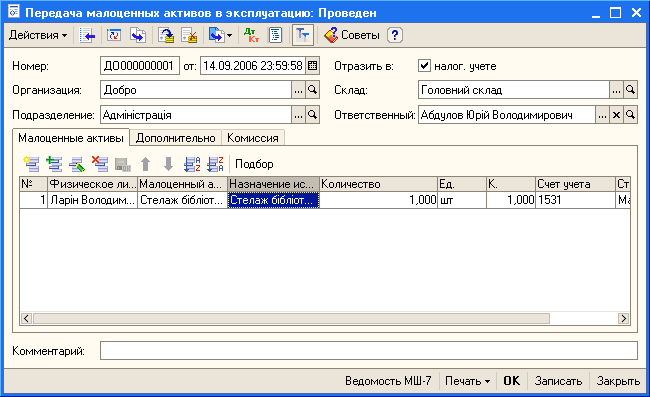This screenshot has width=650, height=397.
Task: Open the Подразделение selection ellipsis button
Action: coord(298,115)
